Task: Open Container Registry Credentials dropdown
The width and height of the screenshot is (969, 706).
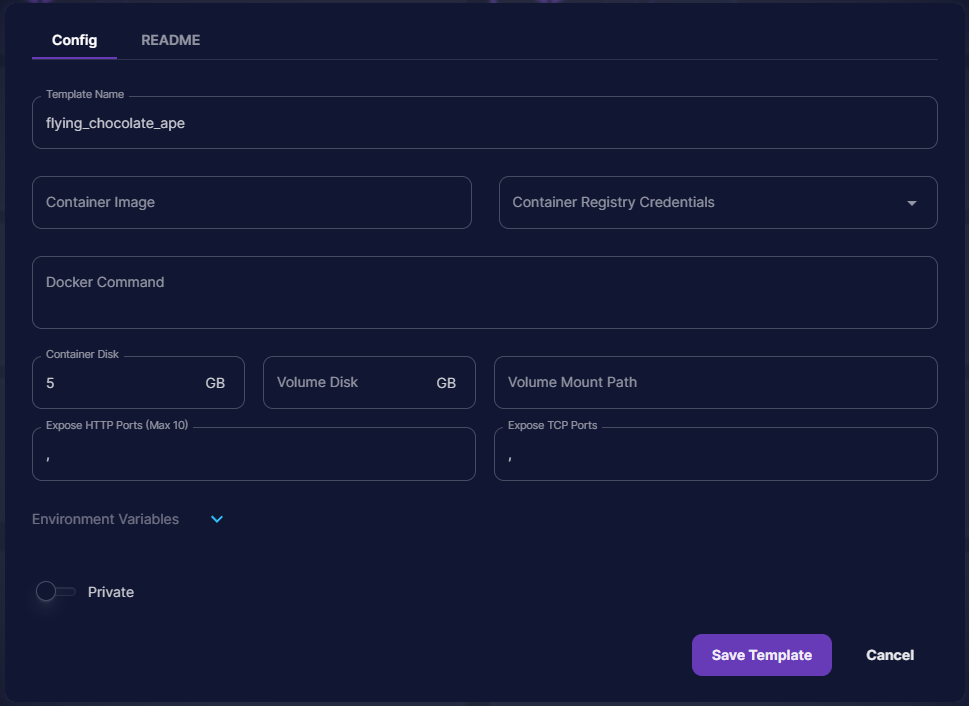Action: tap(718, 203)
